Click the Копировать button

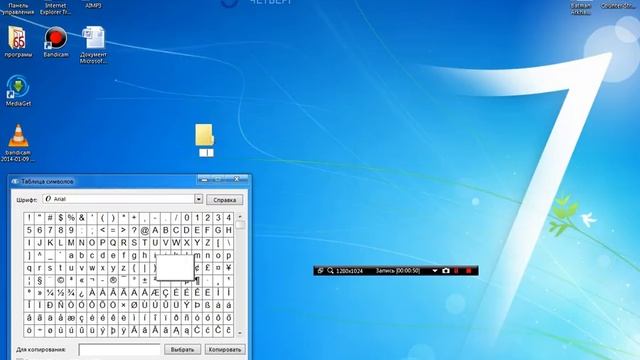pos(224,349)
